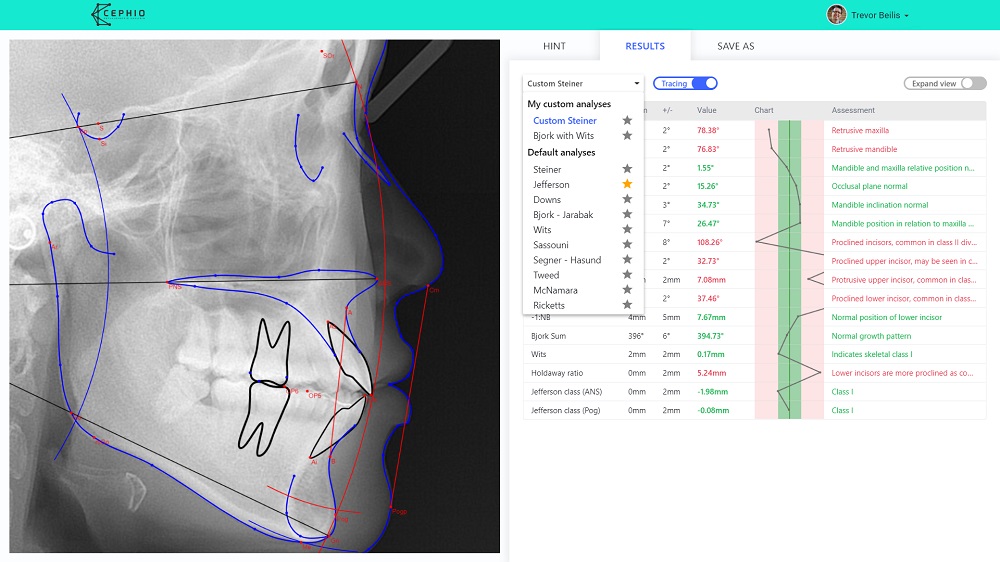Open the SAVE AS tab

point(735,46)
